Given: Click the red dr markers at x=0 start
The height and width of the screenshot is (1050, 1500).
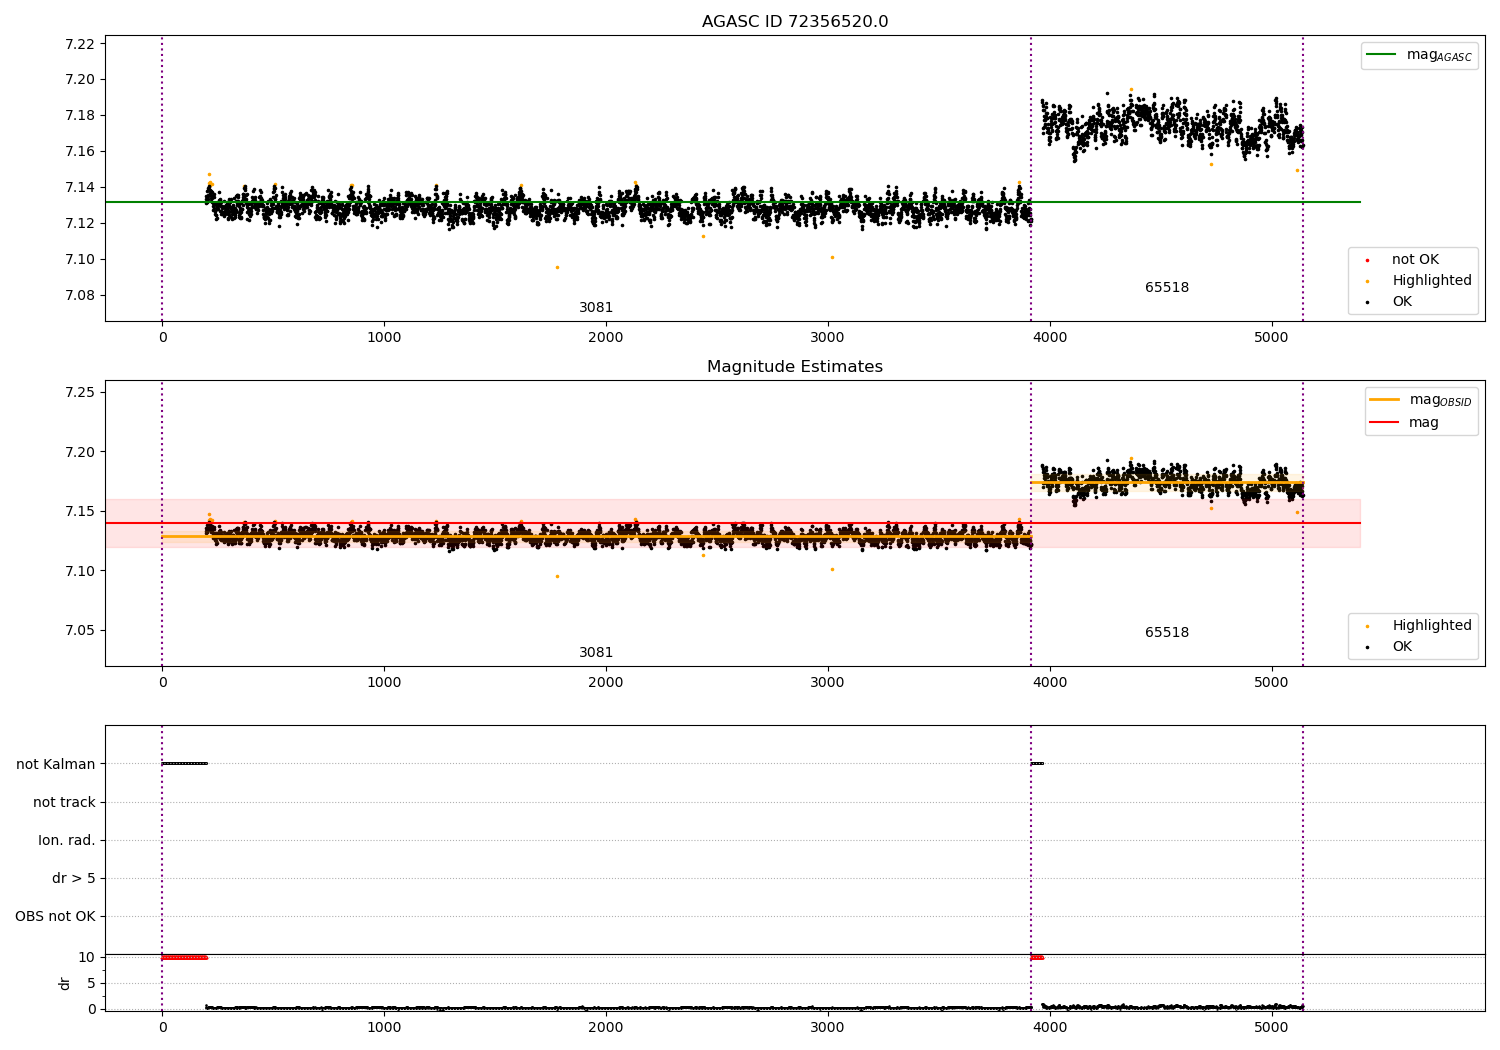Looking at the screenshot, I should click(184, 958).
